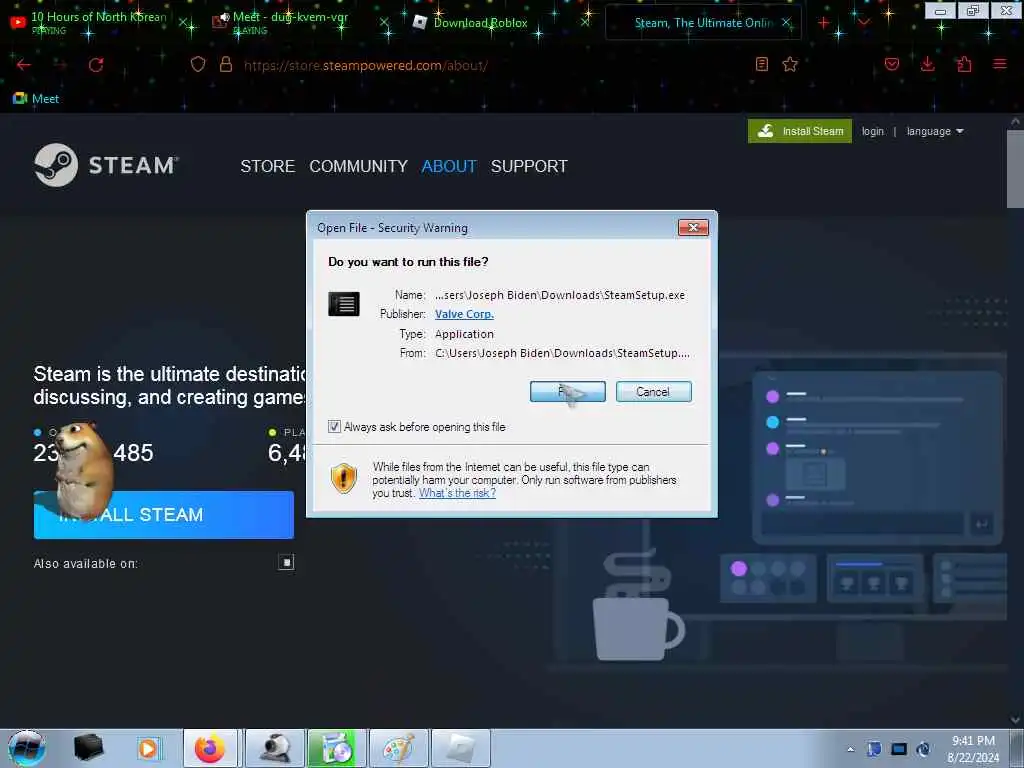Open a new tab with plus icon

[x=824, y=23]
